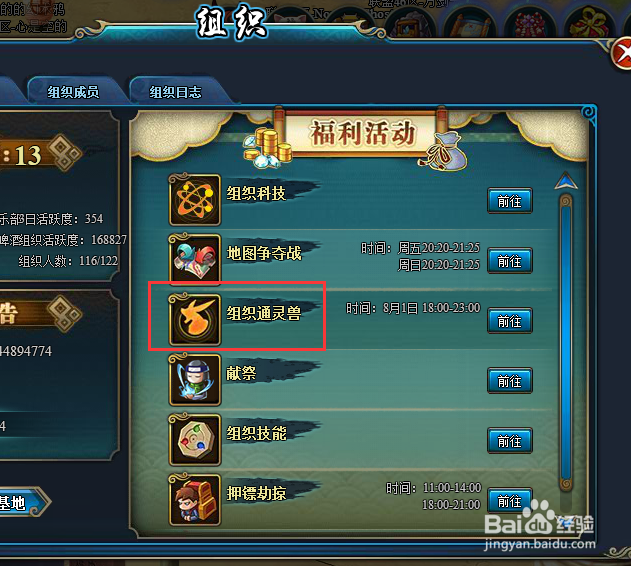Close the 组织 window with red X
The image size is (631, 566).
622,54
